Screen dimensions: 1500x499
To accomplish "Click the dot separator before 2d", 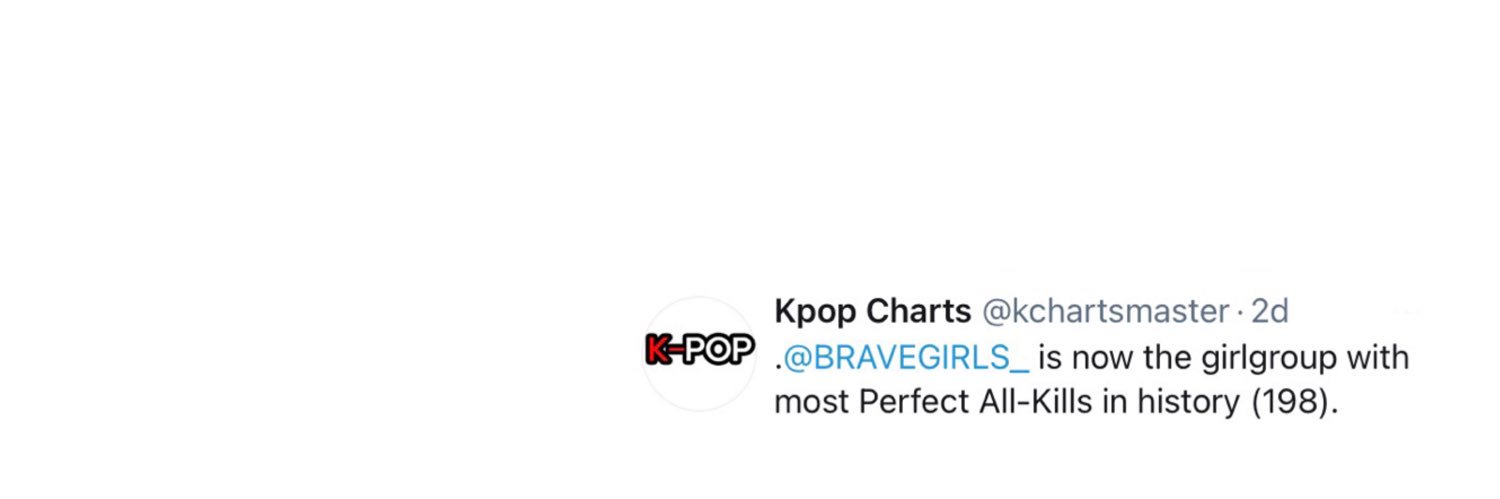I will pyautogui.click(x=1240, y=313).
